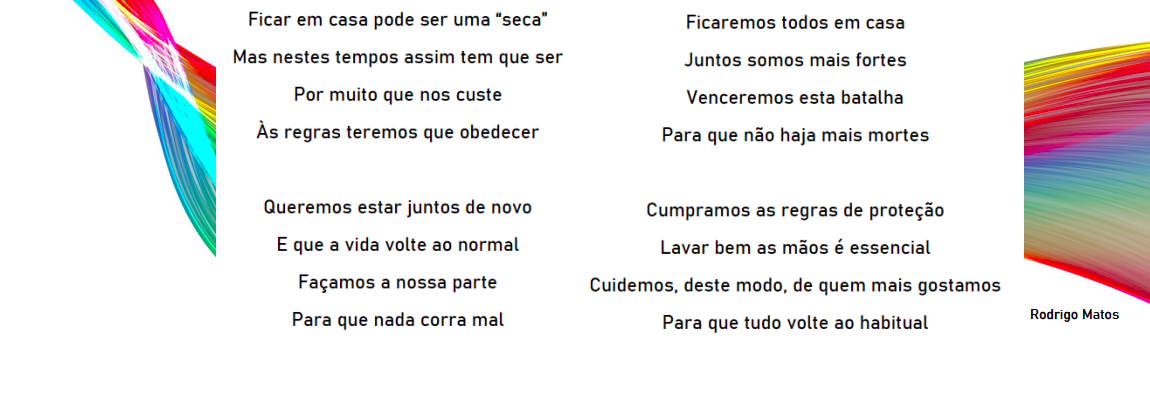Select "Lavar bem as mãos é essencial"
1150x405 pixels.
[x=795, y=248]
